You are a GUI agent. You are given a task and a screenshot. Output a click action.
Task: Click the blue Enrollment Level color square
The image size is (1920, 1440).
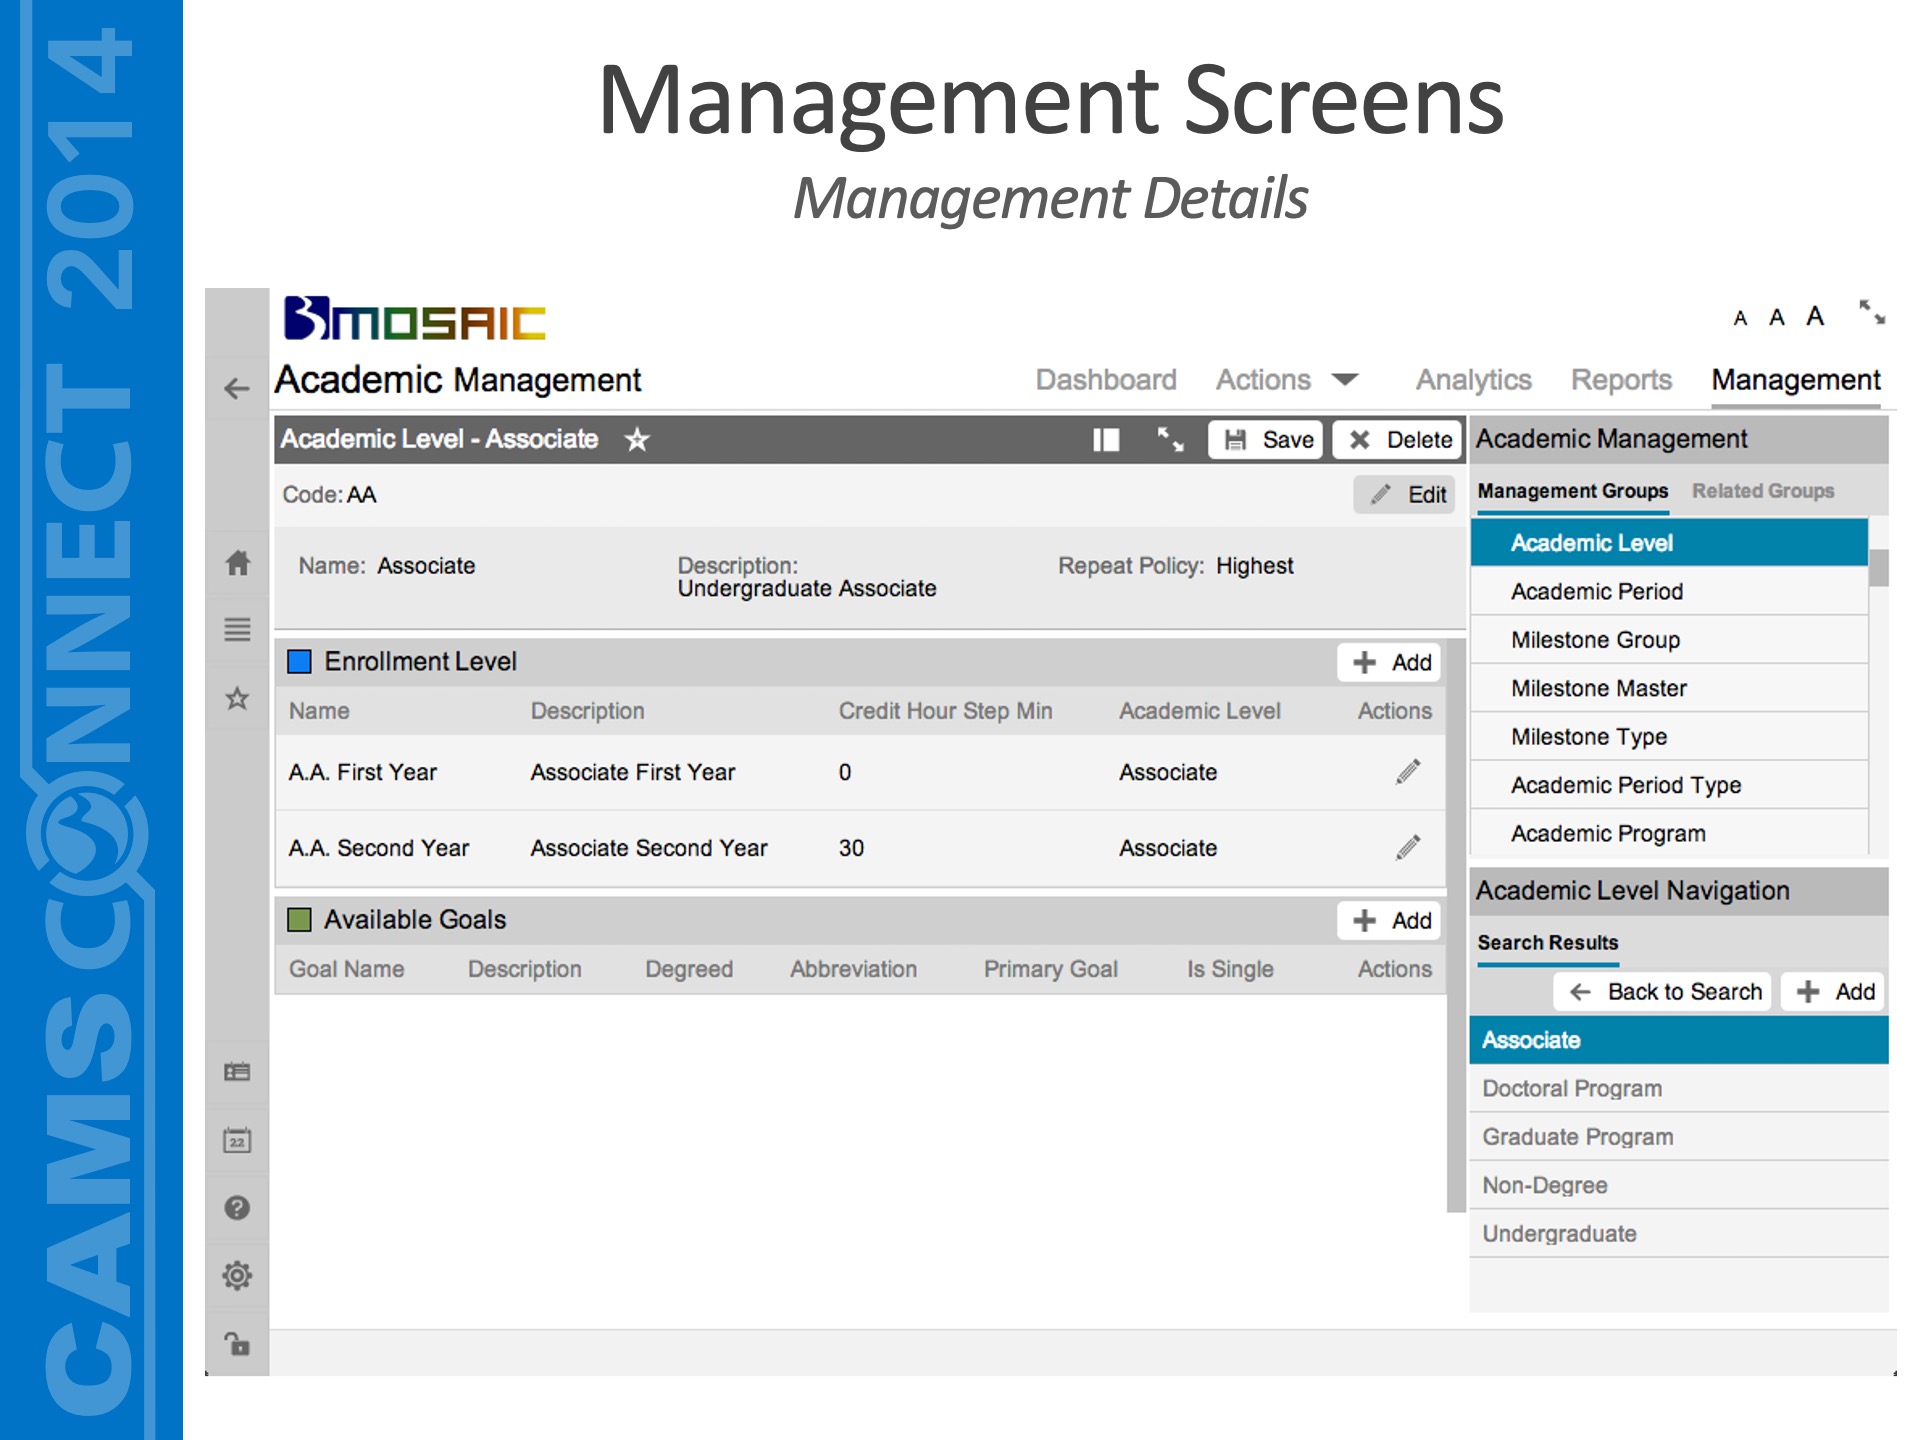pos(299,662)
